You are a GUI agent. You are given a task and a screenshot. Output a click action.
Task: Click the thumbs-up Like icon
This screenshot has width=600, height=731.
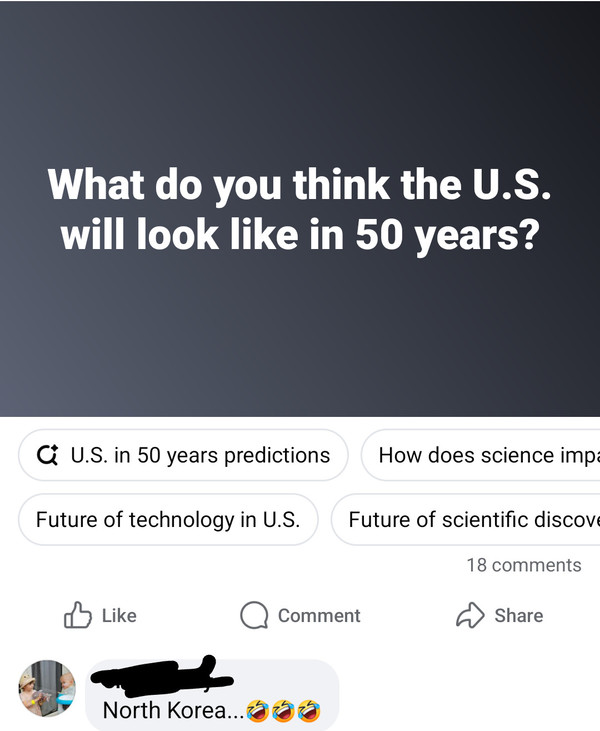(77, 615)
